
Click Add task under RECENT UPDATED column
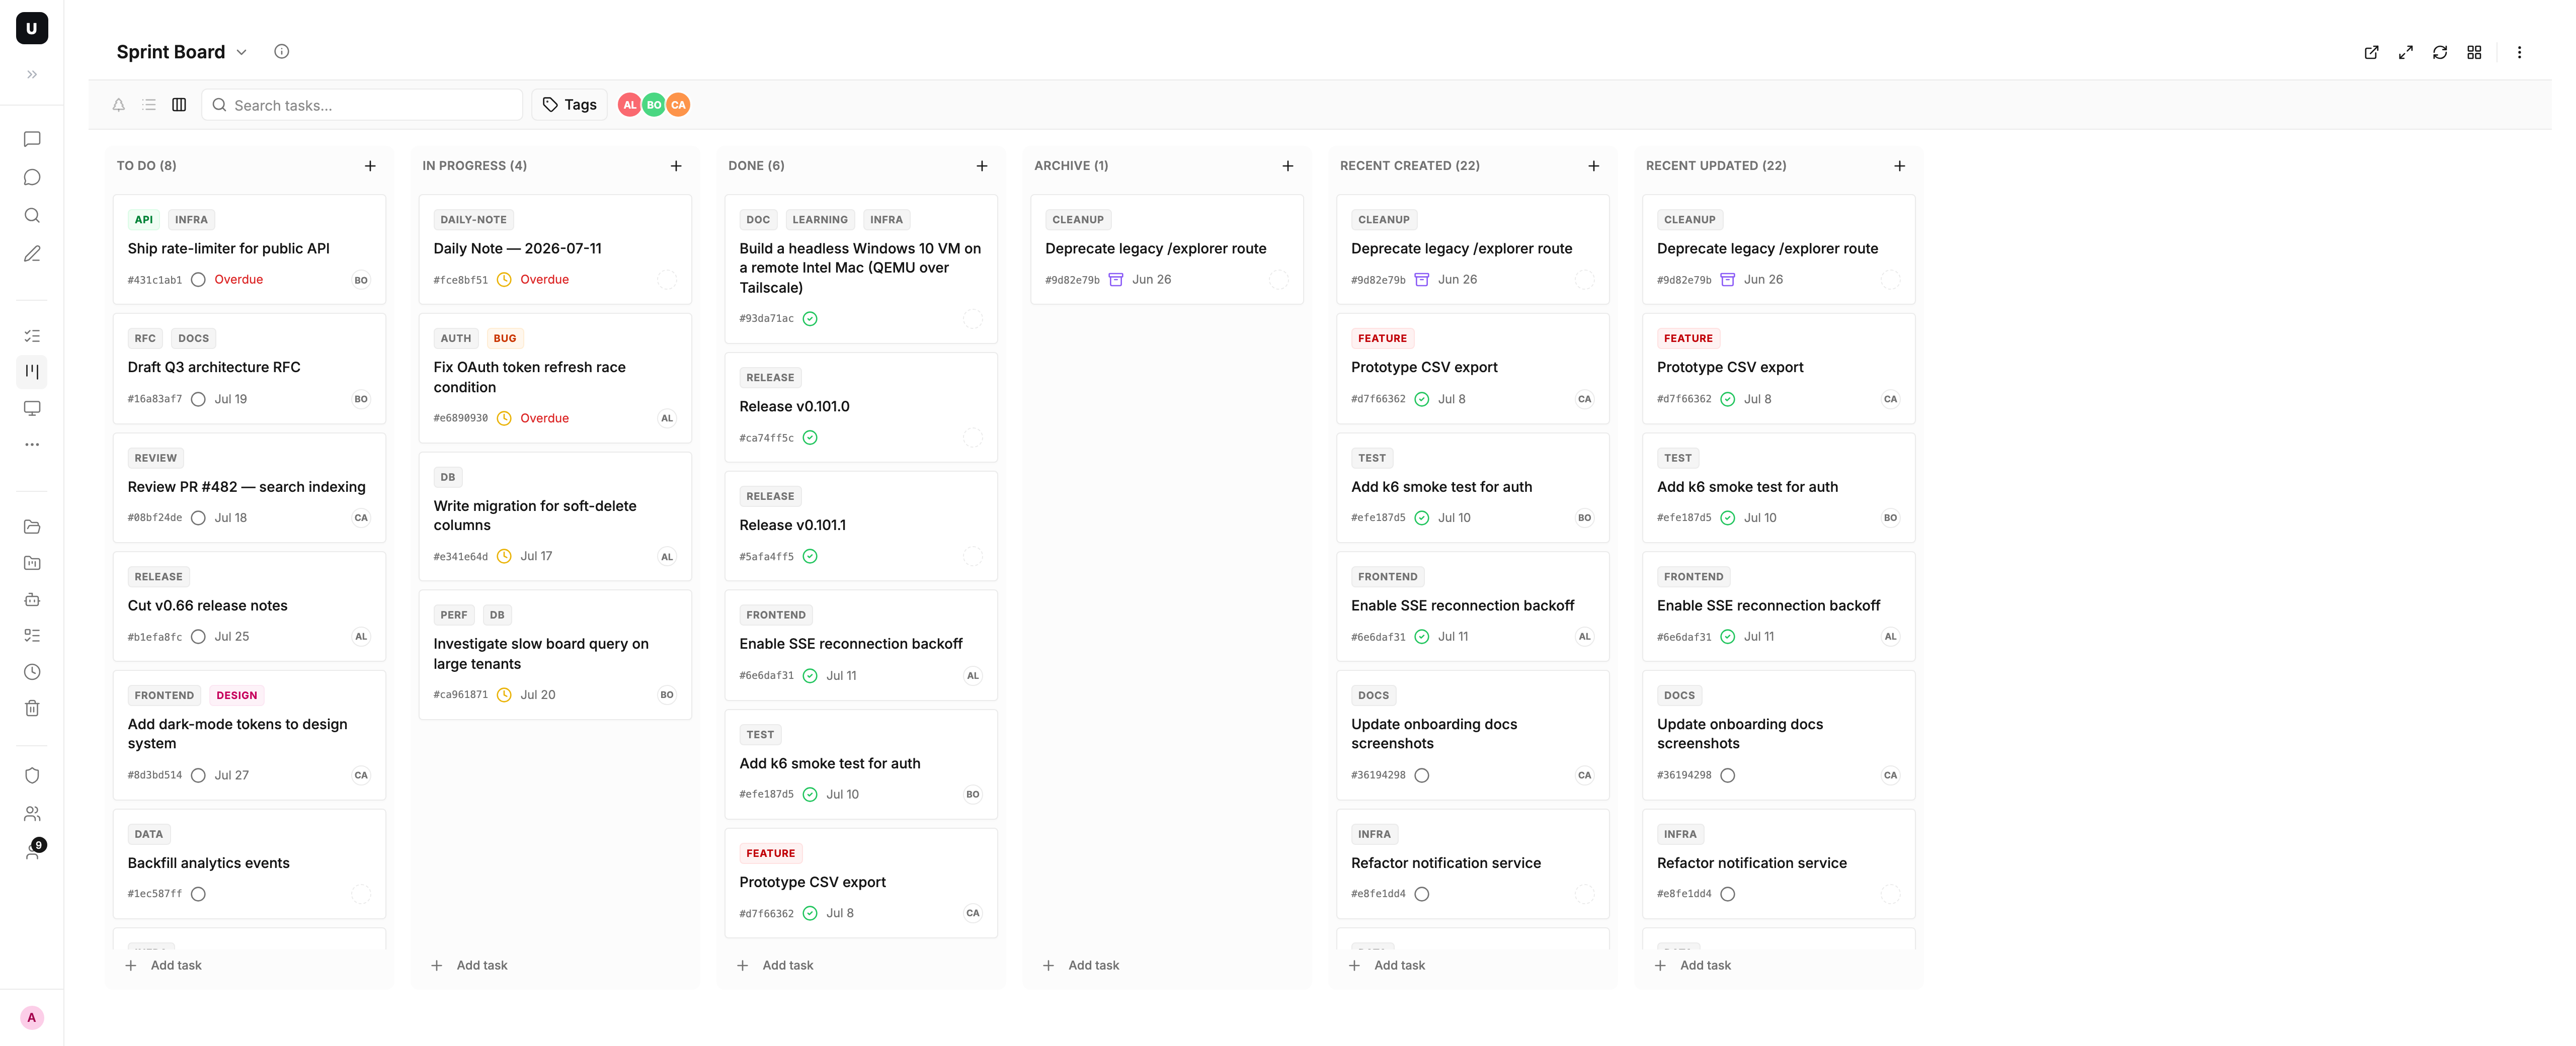[x=1694, y=965]
